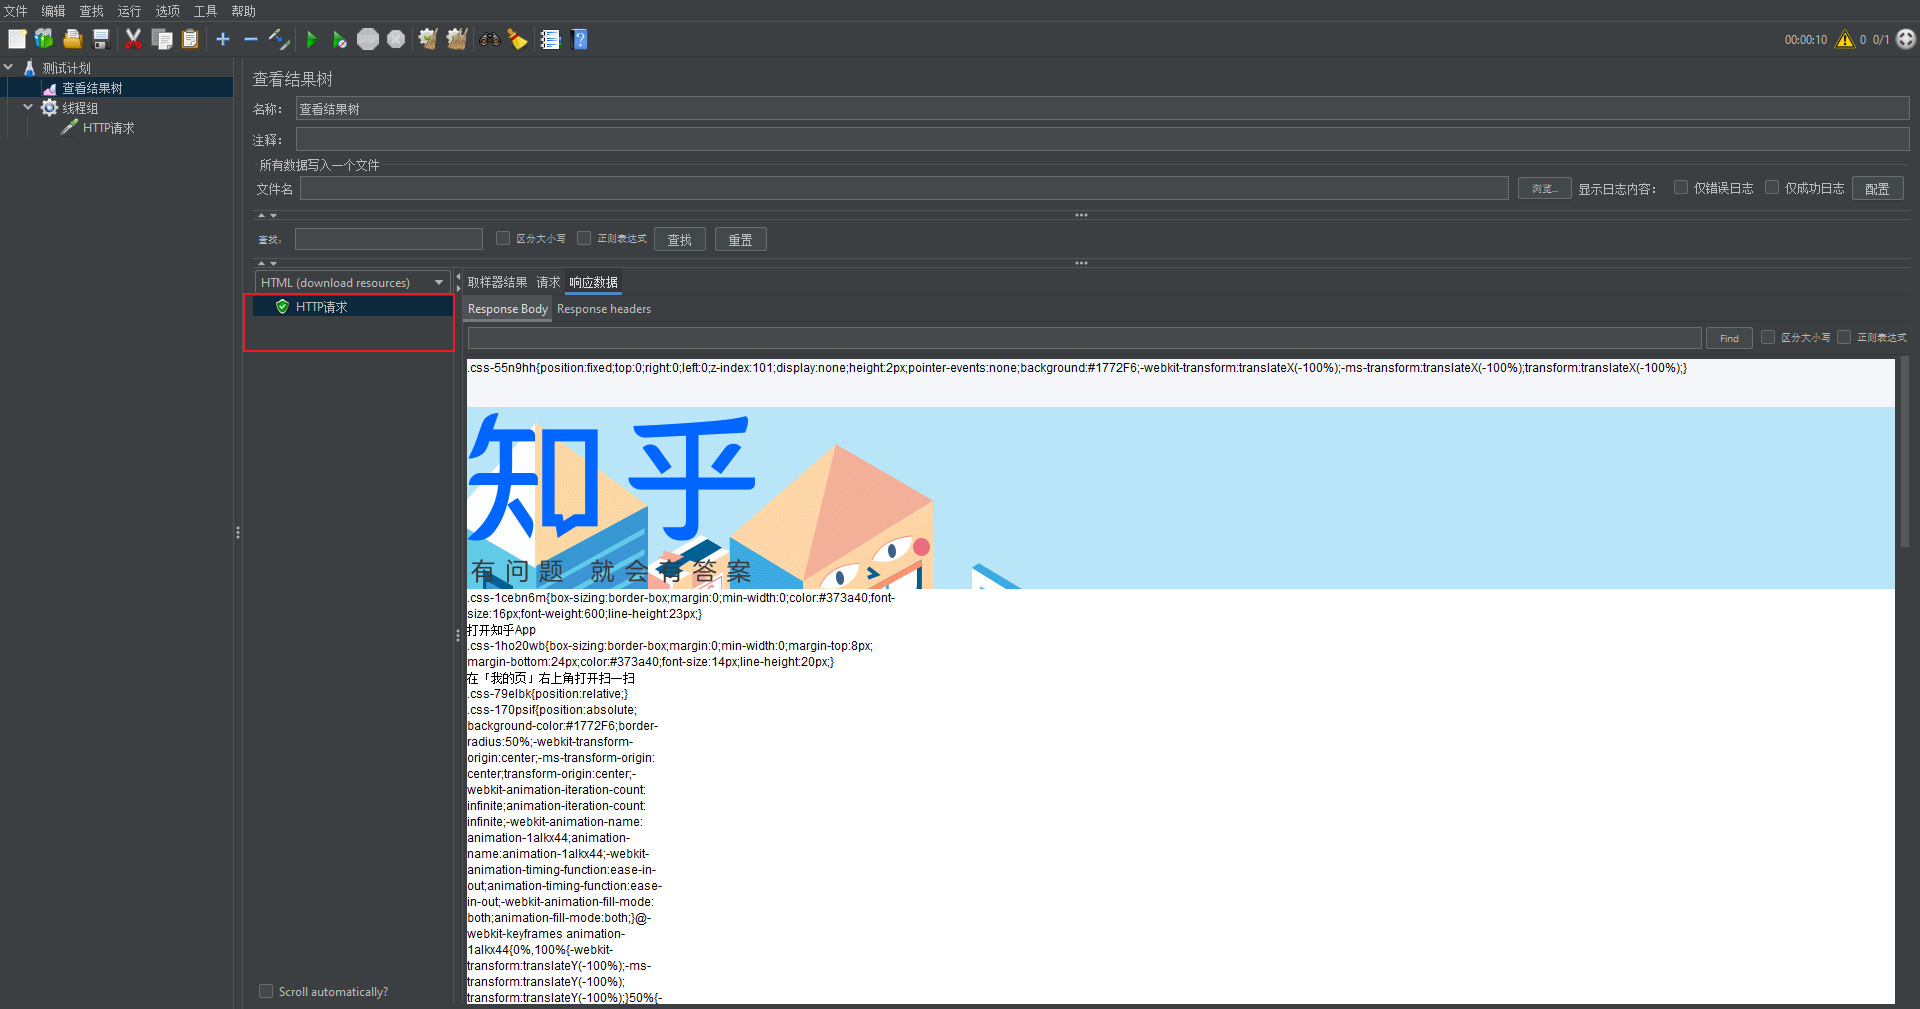
Task: Open the 选项 menu
Action: point(168,11)
